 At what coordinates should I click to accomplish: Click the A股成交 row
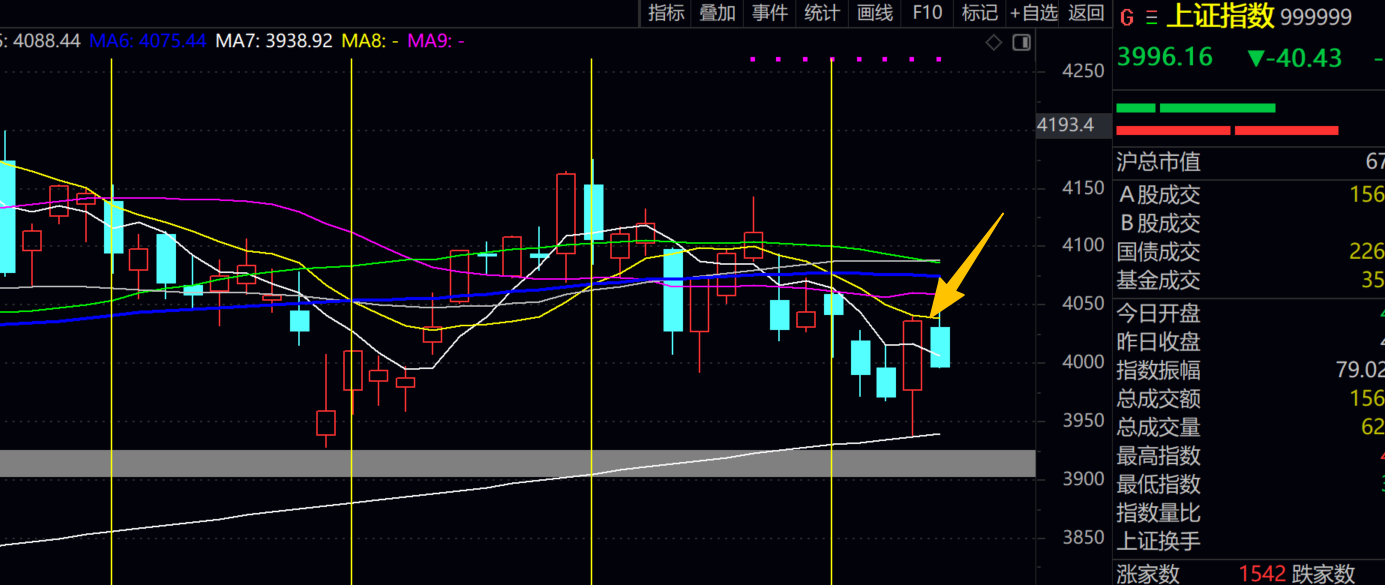[1249, 195]
